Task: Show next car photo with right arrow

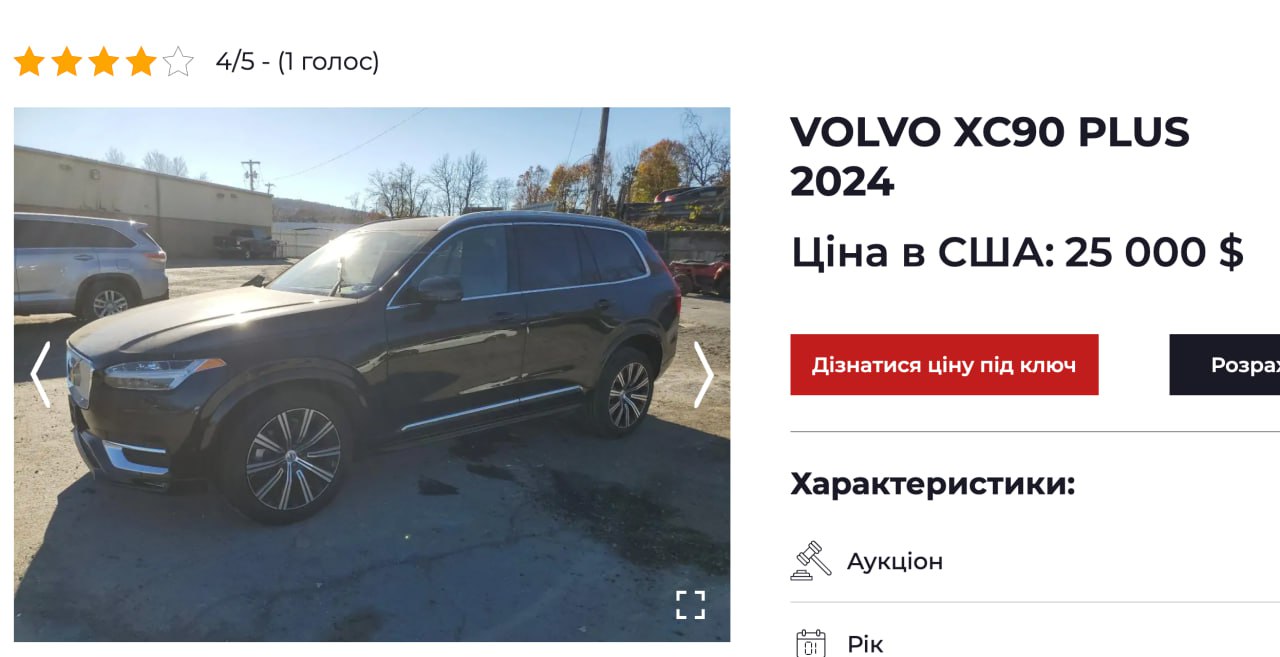Action: pos(704,375)
